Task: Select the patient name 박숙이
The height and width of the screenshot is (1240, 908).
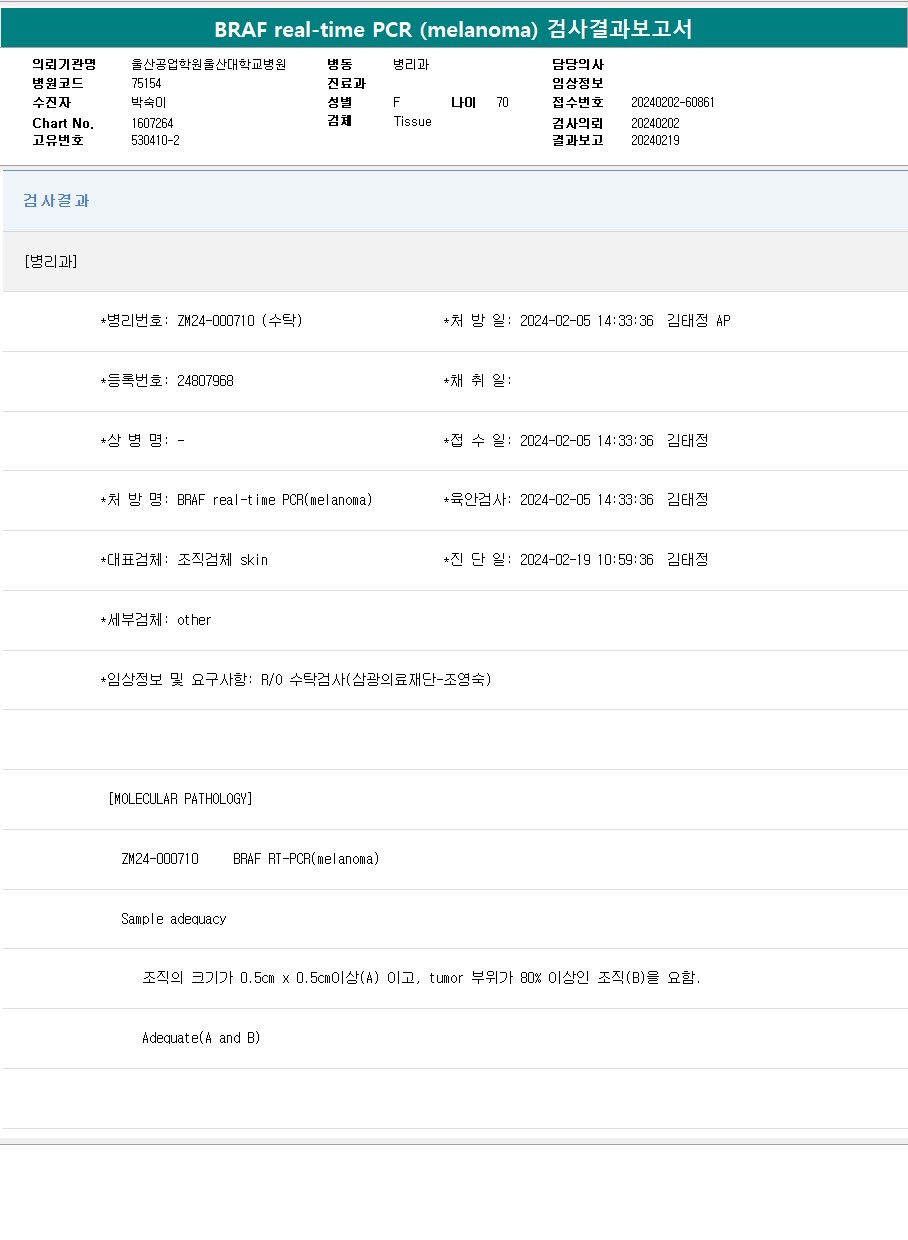Action: (150, 103)
